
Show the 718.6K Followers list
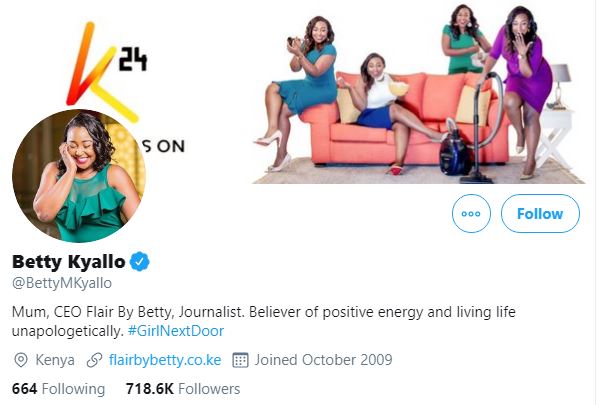point(182,388)
